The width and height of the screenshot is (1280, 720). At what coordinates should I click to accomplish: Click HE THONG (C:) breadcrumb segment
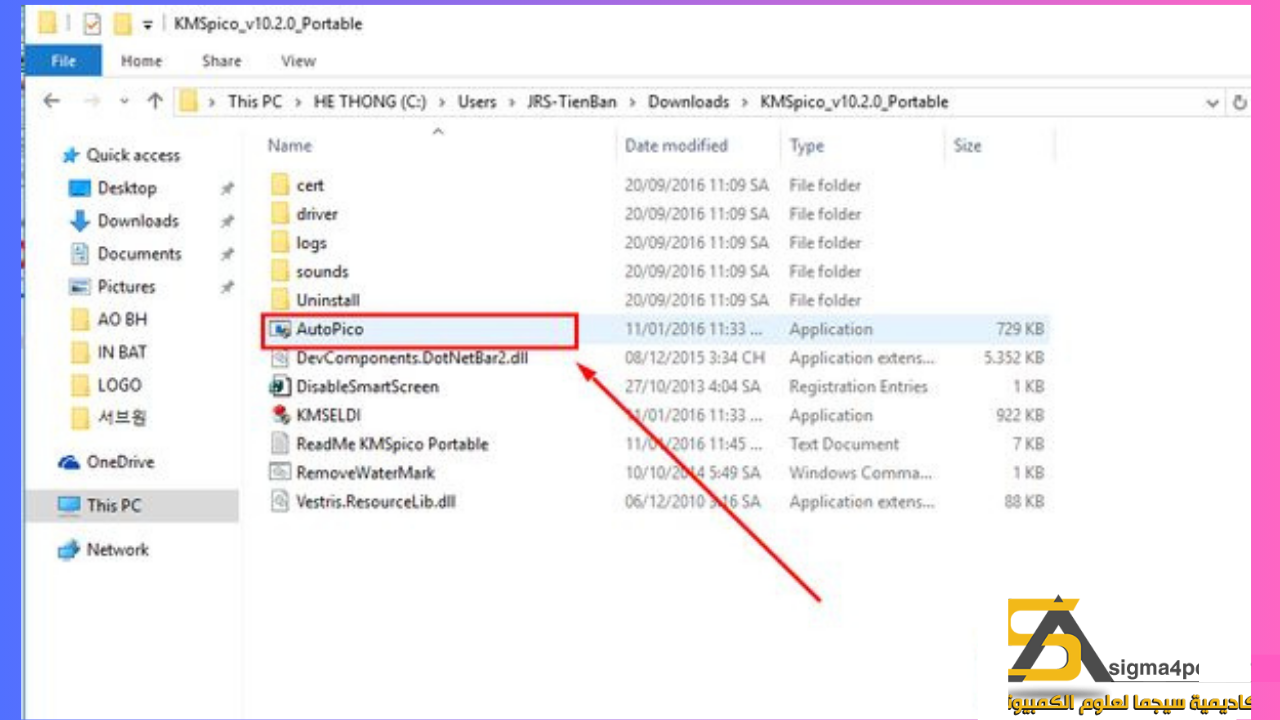370,102
